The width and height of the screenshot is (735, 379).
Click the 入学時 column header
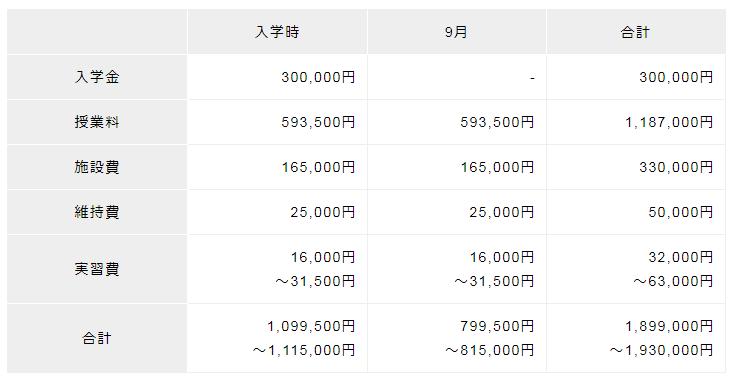coord(278,31)
